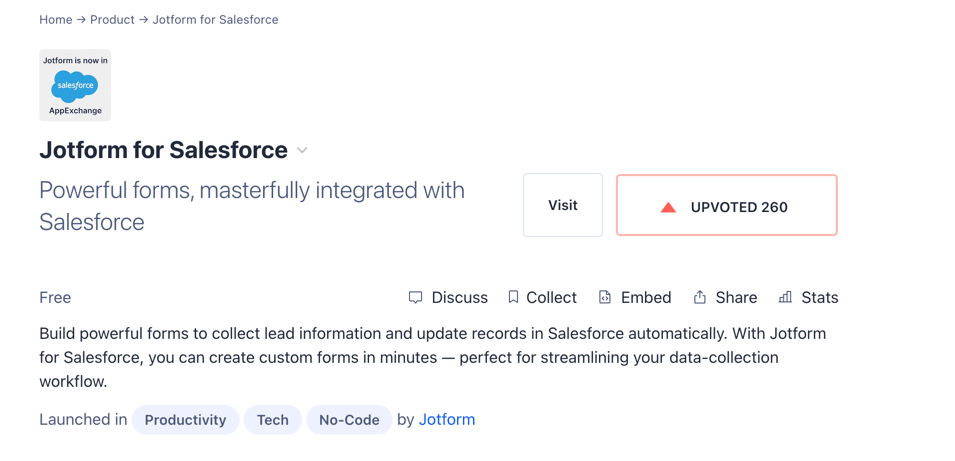Click the Visit button
This screenshot has width=955, height=461.
563,205
